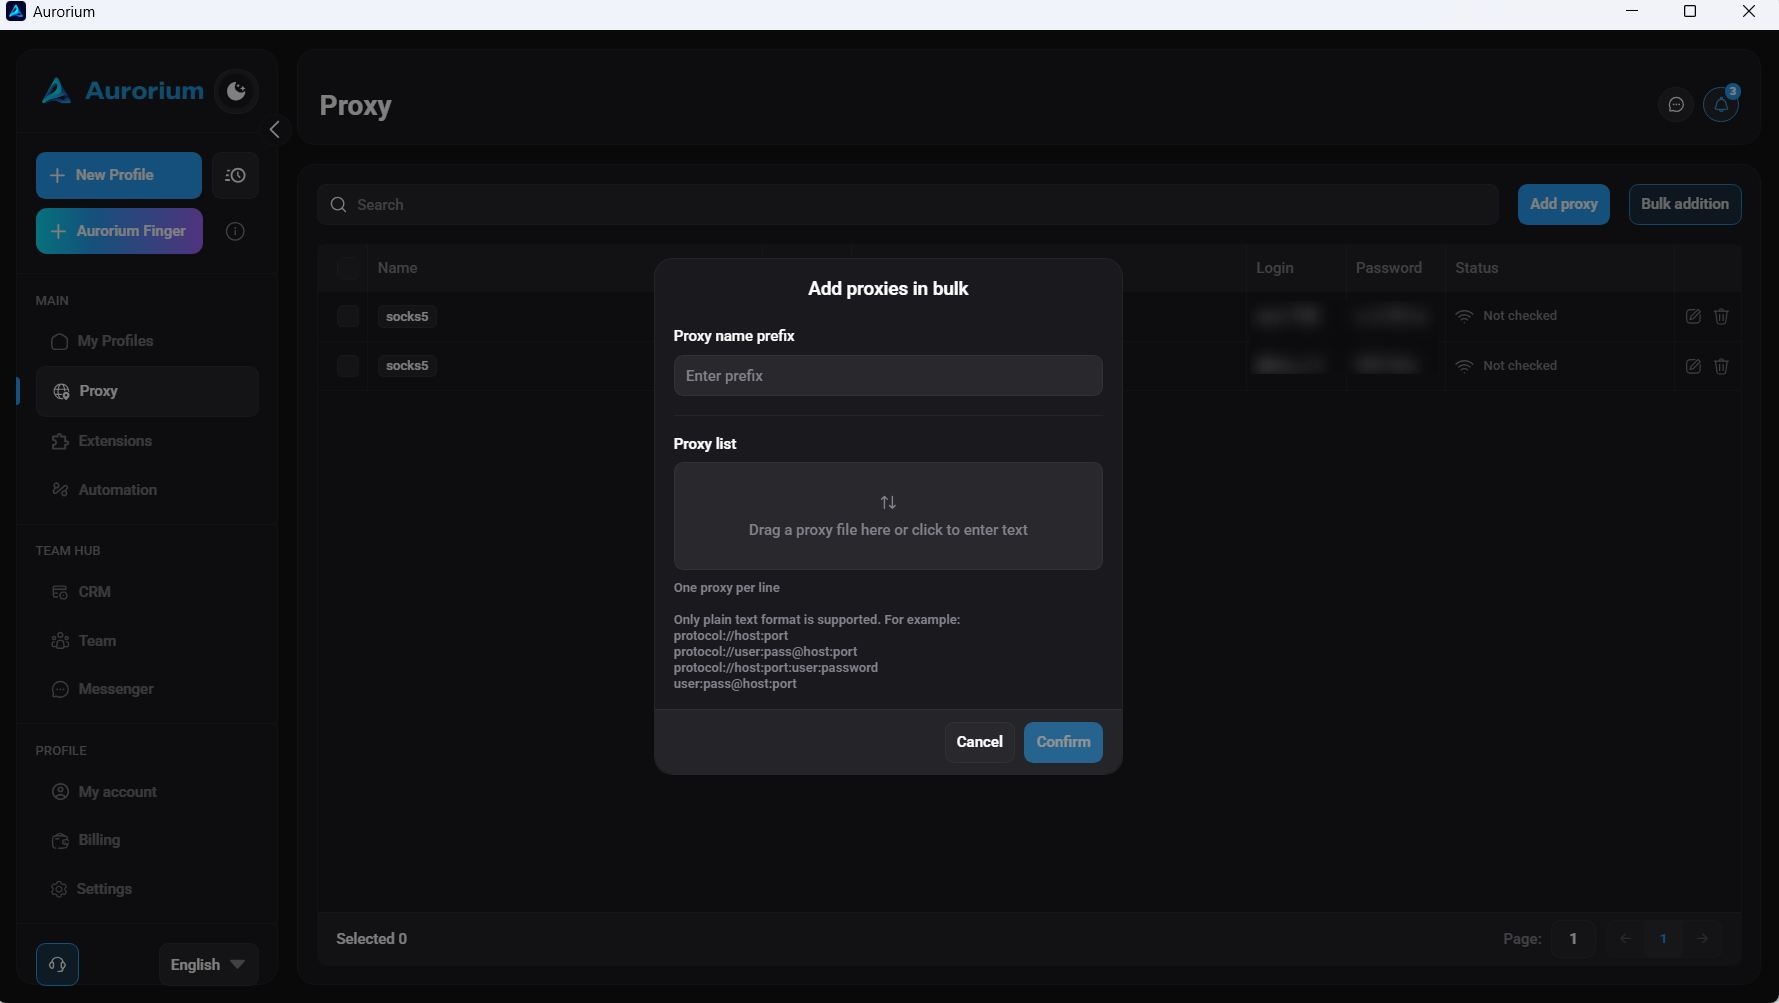Click the proxy file drop area
This screenshot has height=1003, width=1779.
click(x=888, y=516)
